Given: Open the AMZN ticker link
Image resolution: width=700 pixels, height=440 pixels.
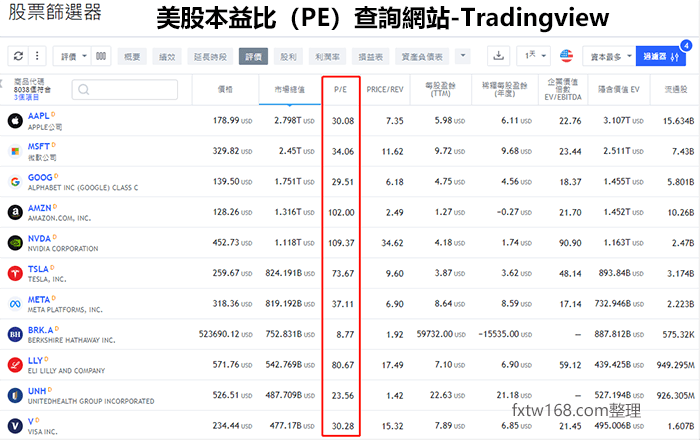Looking at the screenshot, I should pos(40,208).
